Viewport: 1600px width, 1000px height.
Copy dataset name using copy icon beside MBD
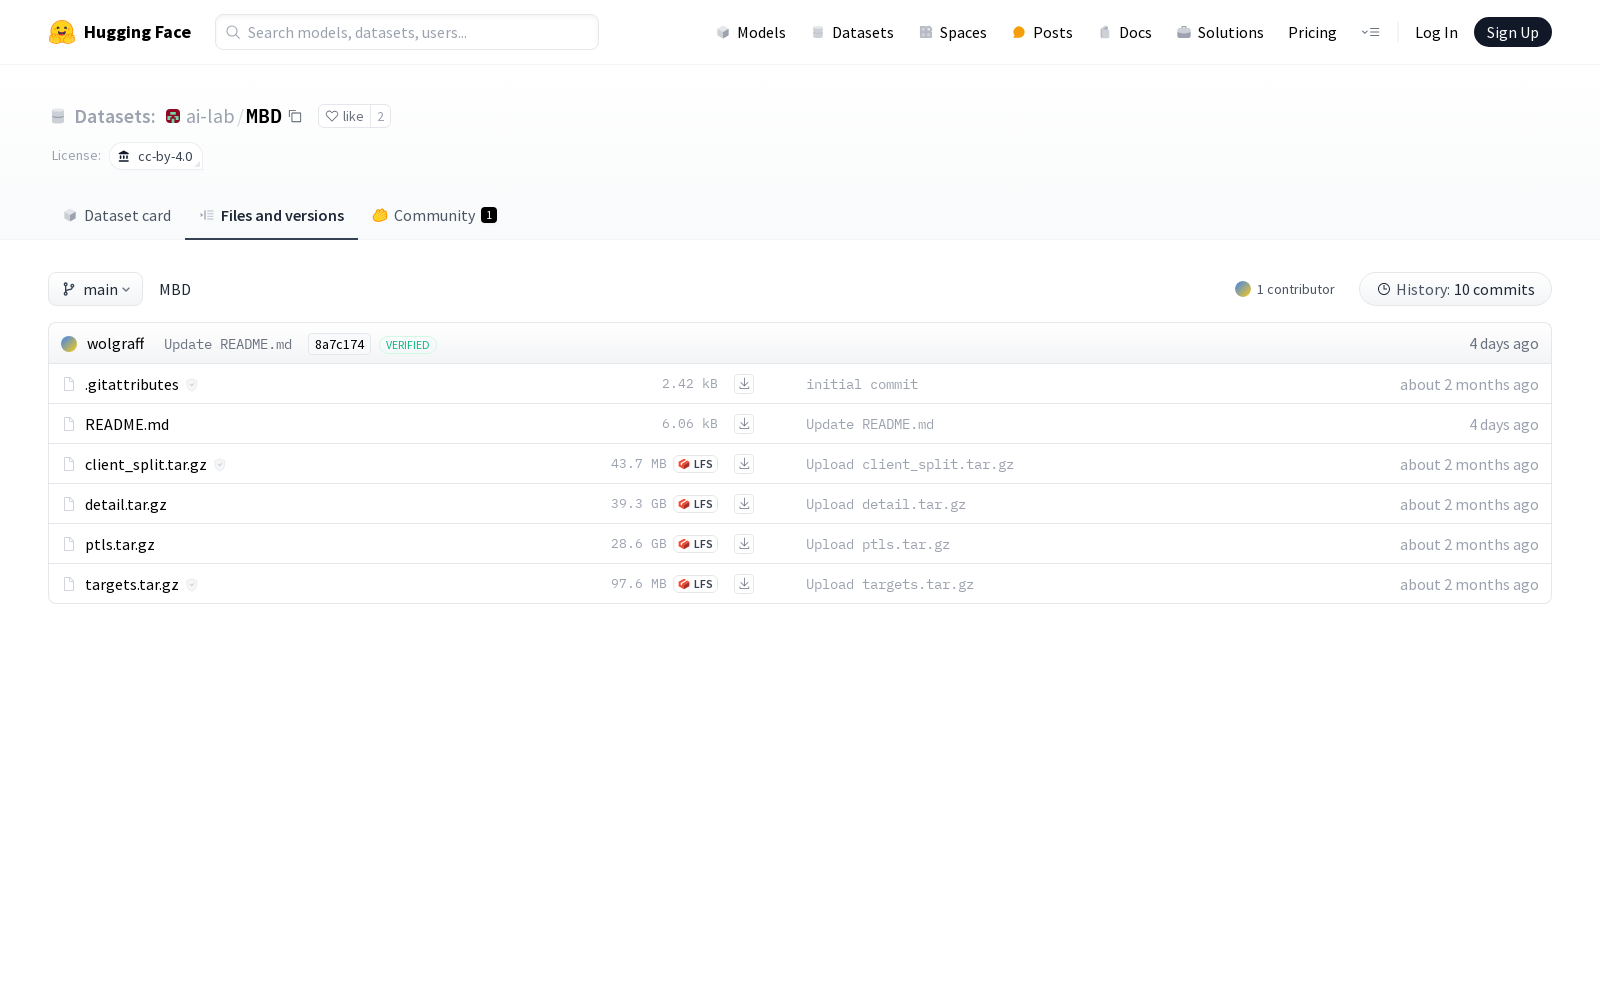295,116
